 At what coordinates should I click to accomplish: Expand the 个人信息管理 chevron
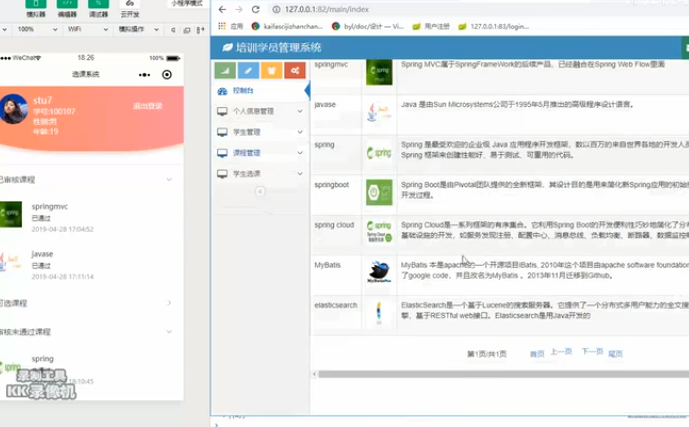[x=300, y=111]
